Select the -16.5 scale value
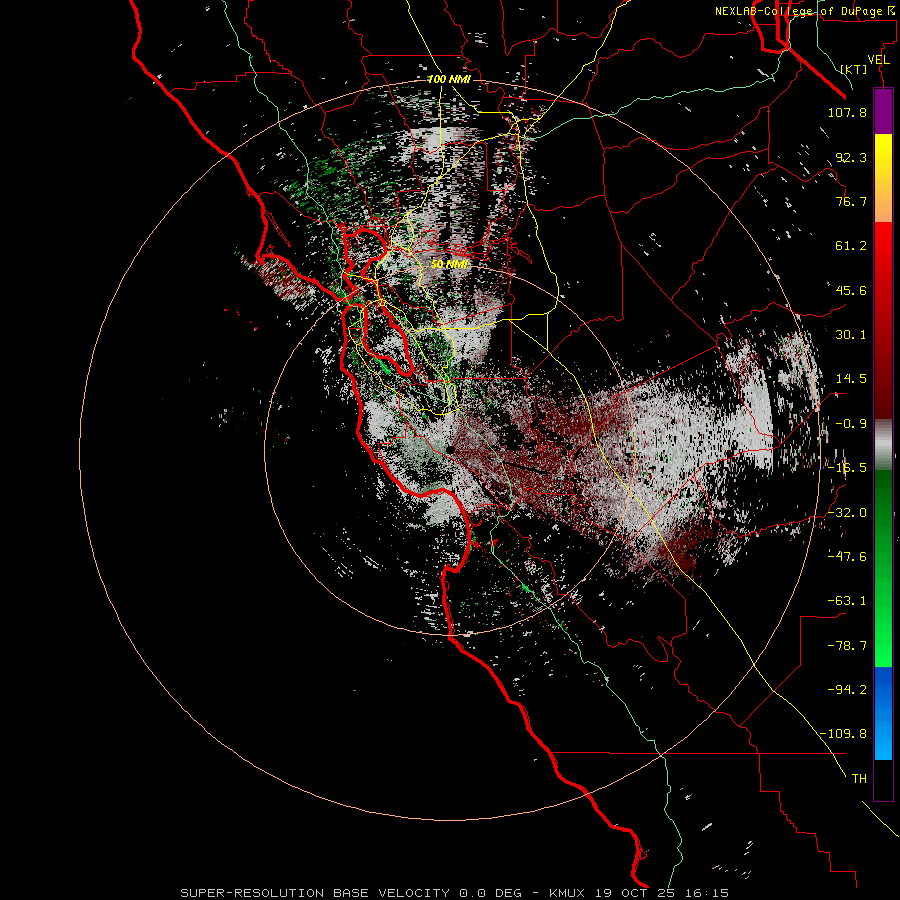 pyautogui.click(x=847, y=468)
